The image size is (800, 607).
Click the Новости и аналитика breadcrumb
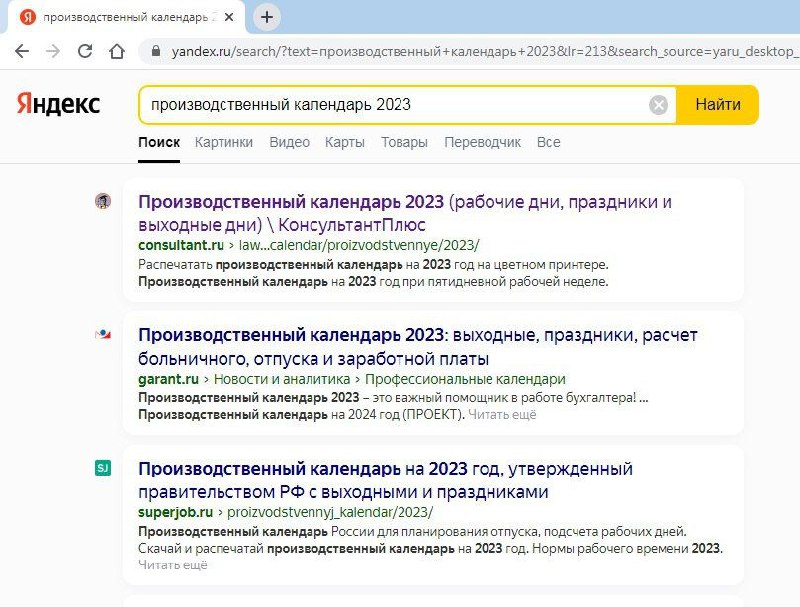(282, 380)
